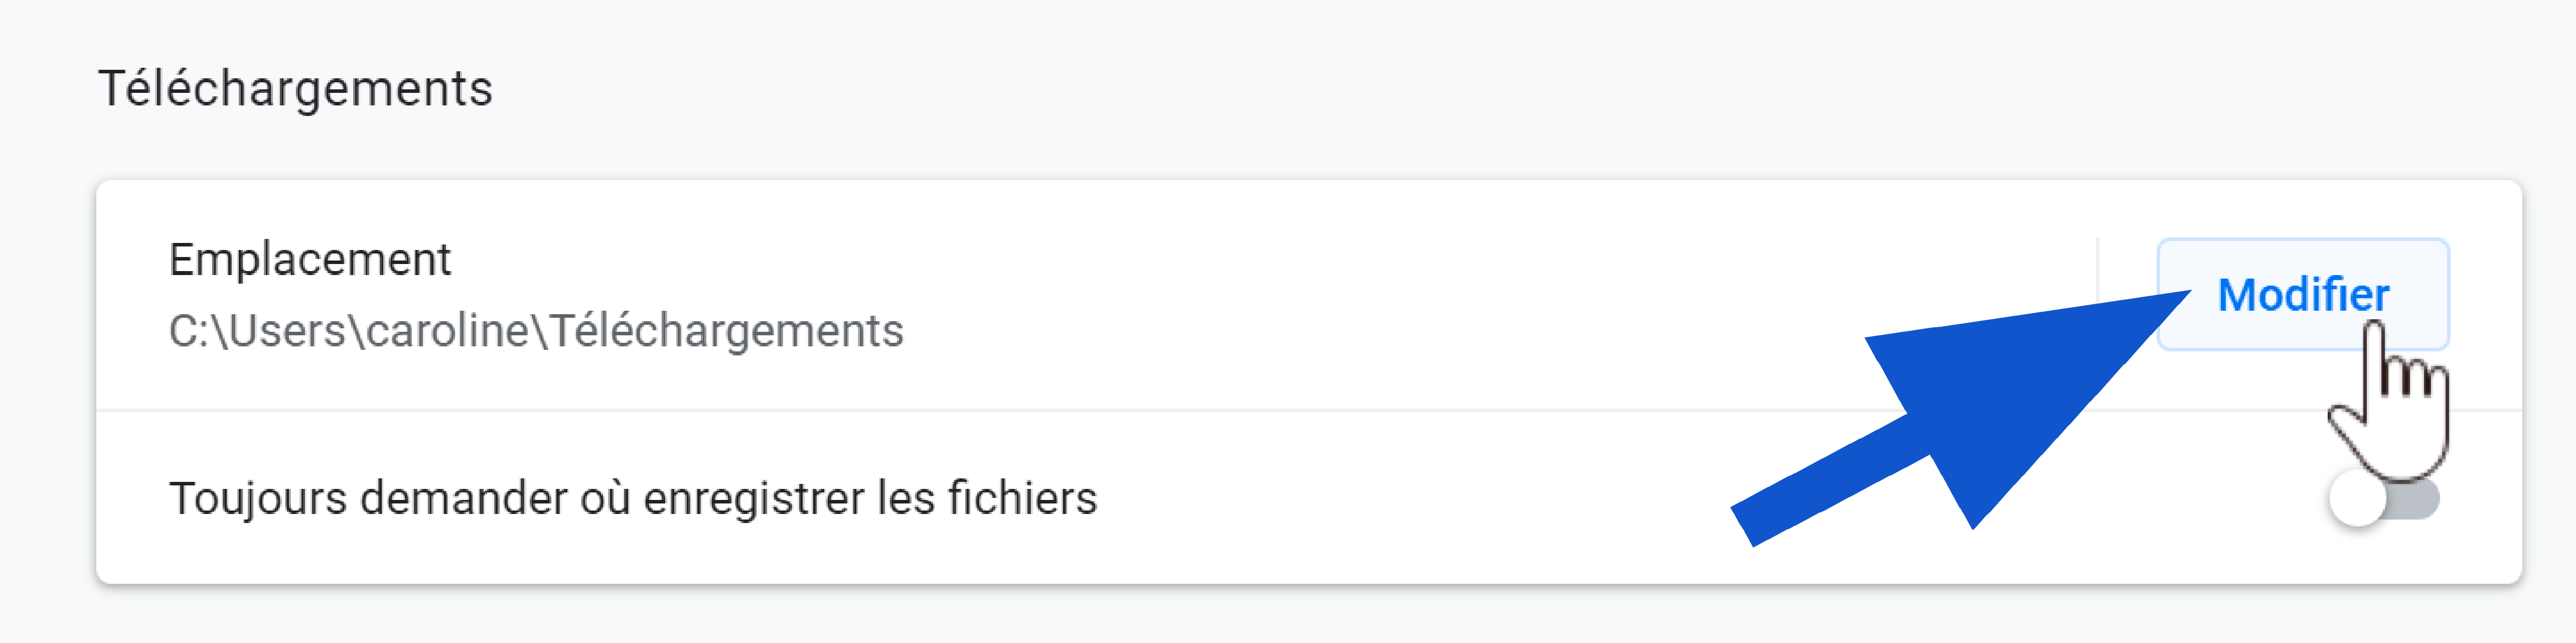Click the empty area right of Téléchargements heading
Viewport: 2576px width, 643px height.
tap(1500, 89)
